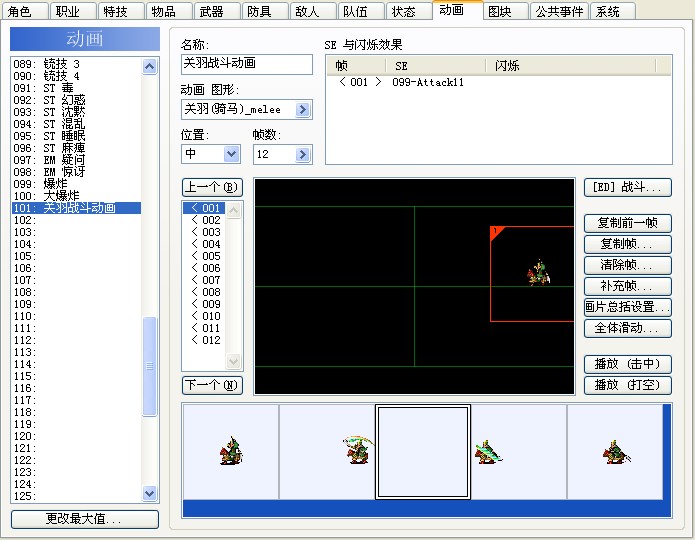
Task: Open the 状态 tab
Action: (408, 11)
